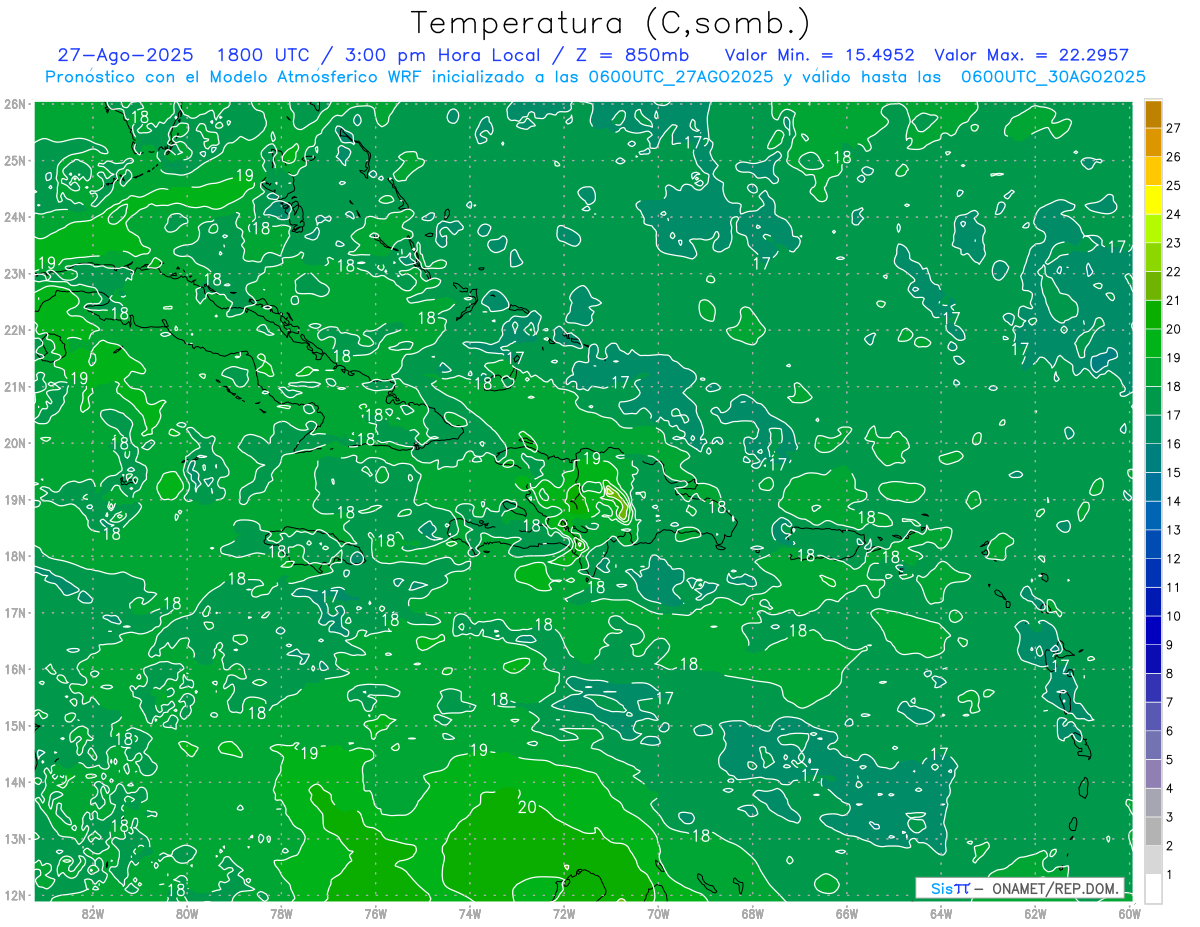Click the "Valor Max. = 22.2957" readout
This screenshot has width=1200, height=927.
(1031, 56)
